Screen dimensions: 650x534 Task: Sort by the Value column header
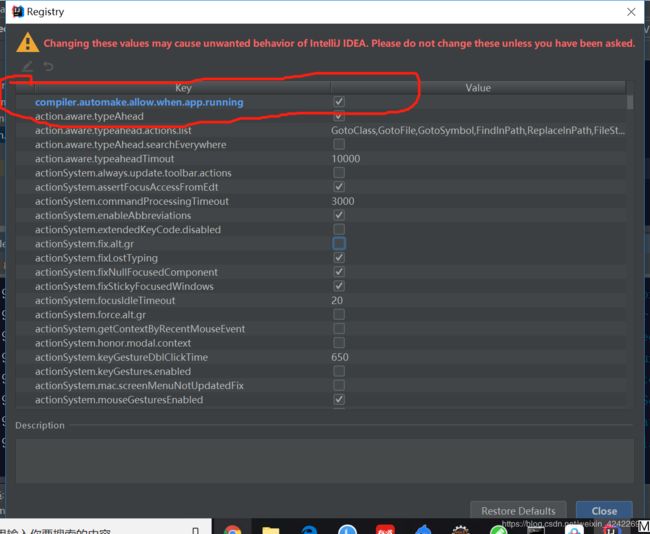click(x=478, y=87)
